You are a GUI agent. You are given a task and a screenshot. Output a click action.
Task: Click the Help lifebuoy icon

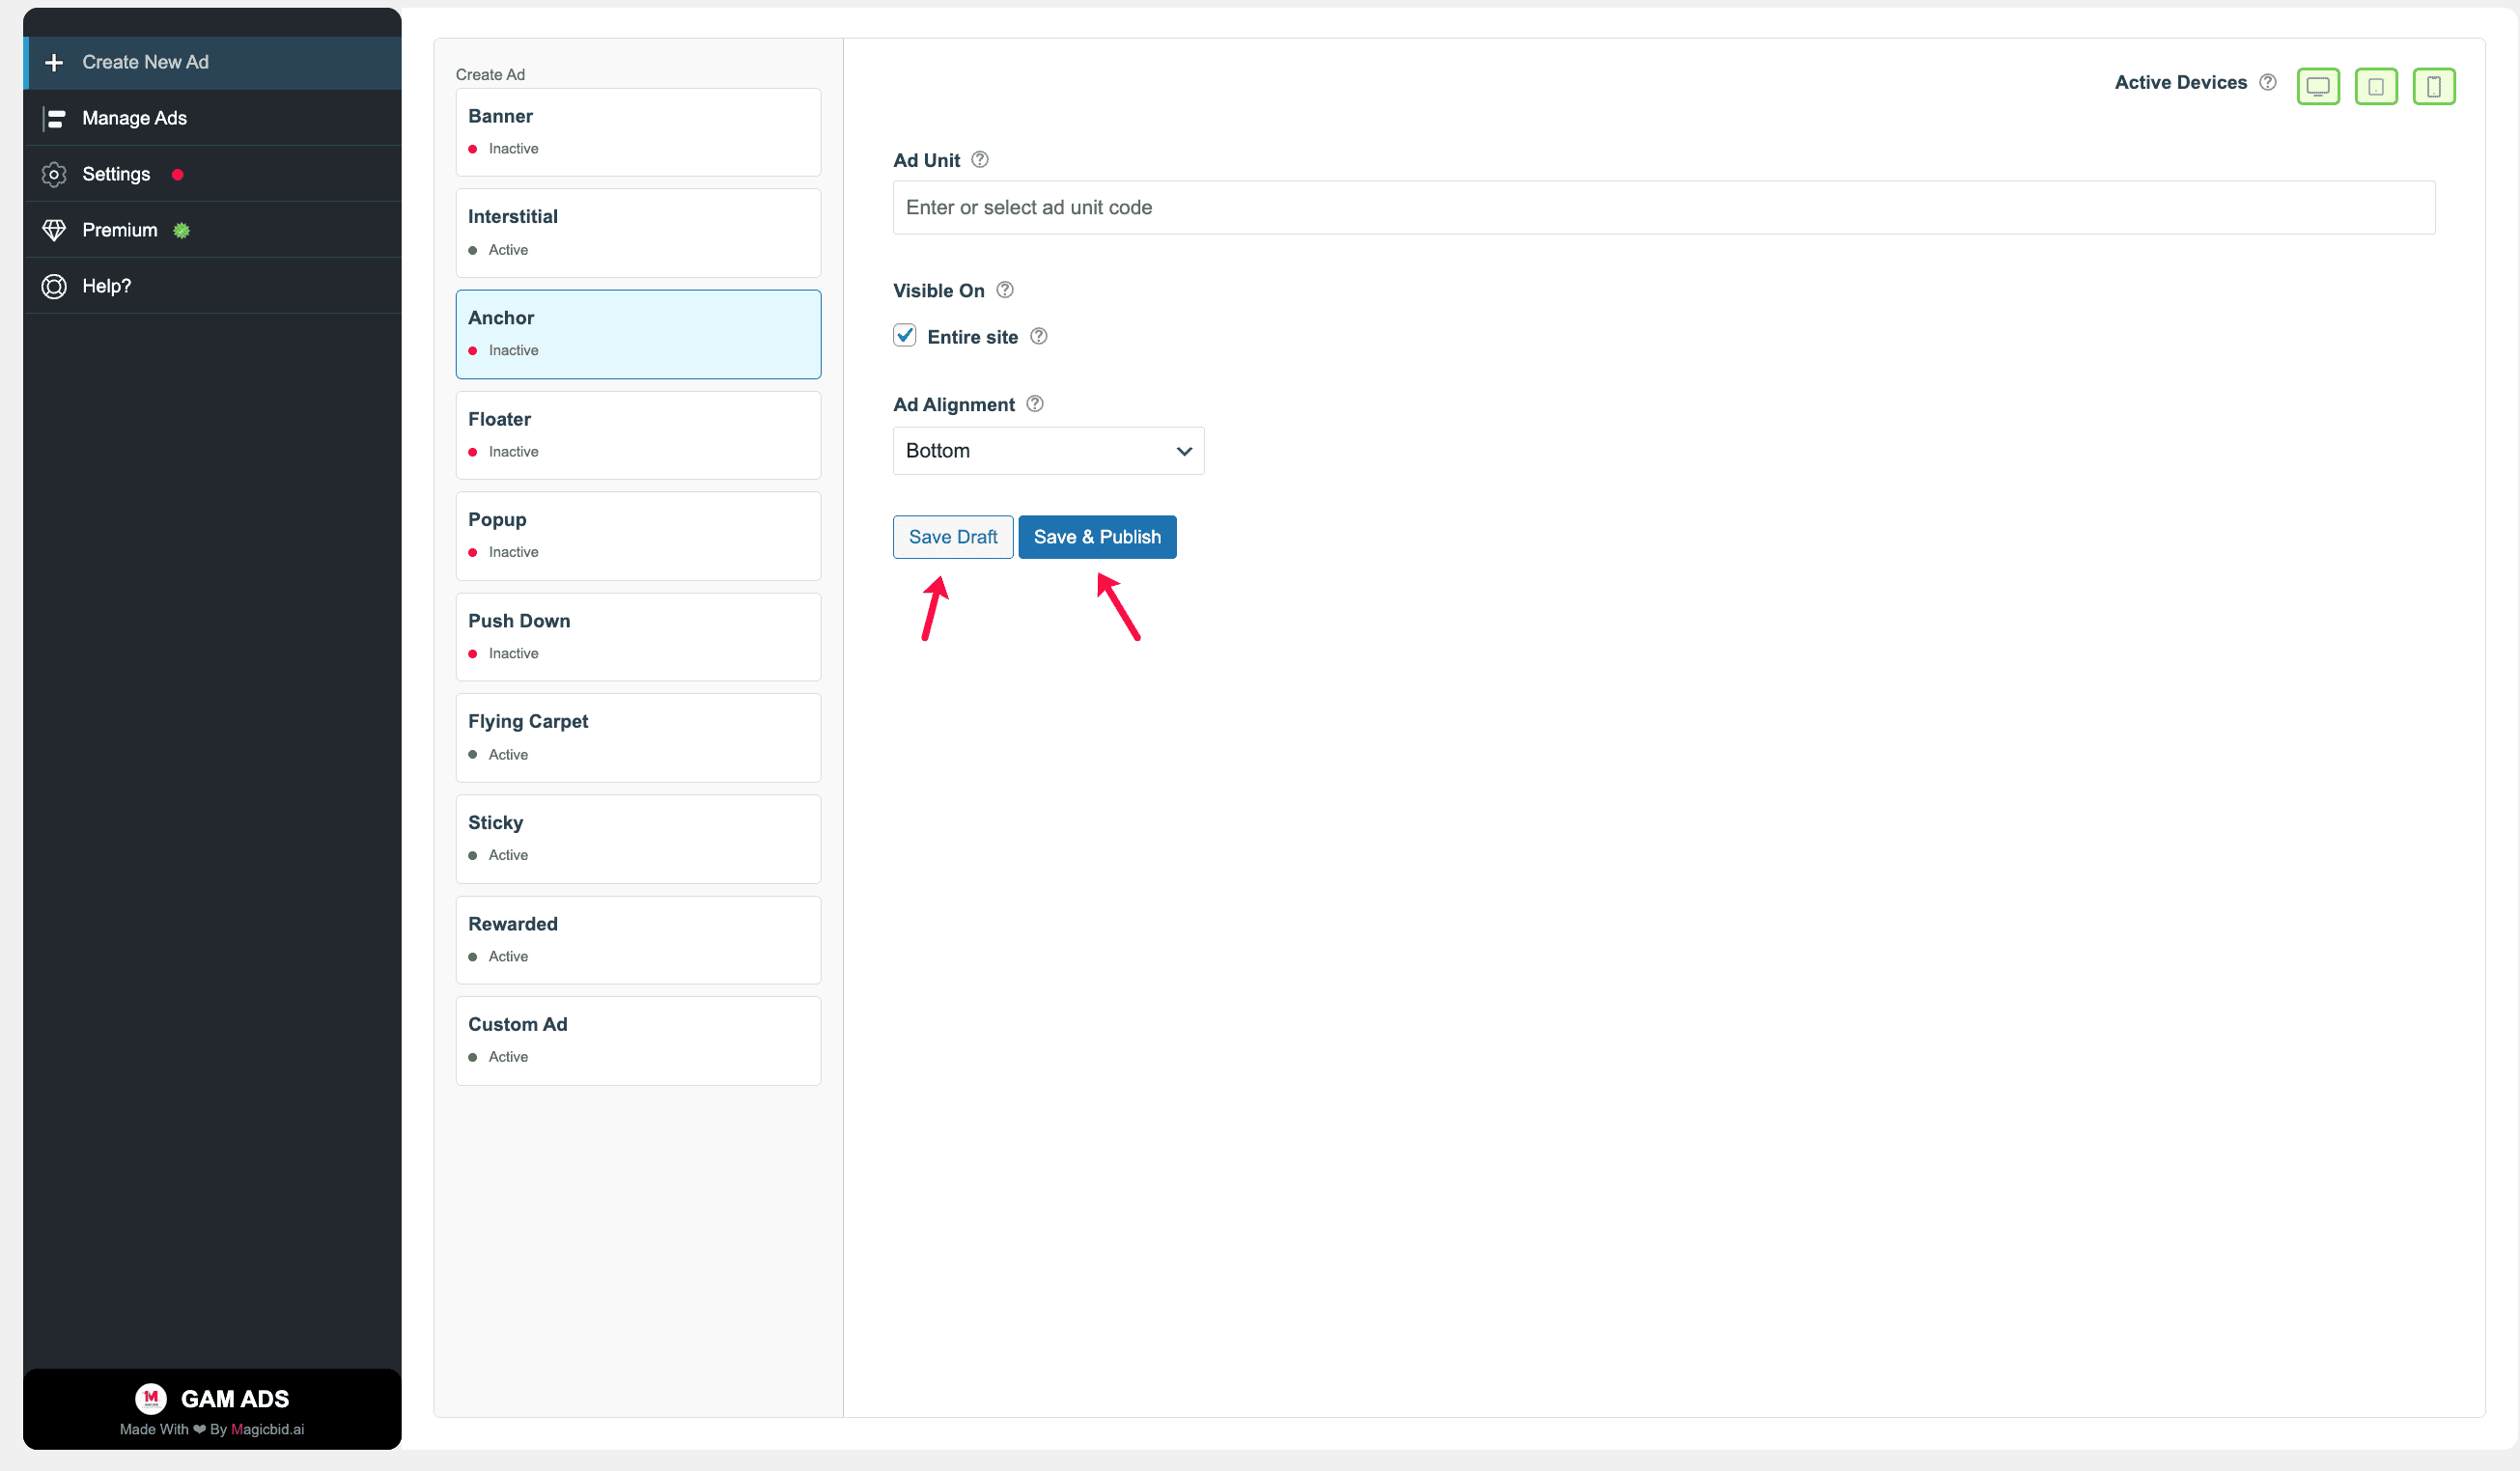54,286
